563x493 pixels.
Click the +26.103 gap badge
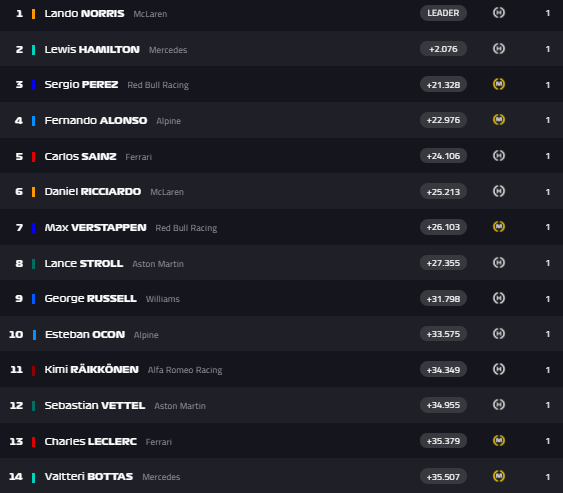click(443, 227)
